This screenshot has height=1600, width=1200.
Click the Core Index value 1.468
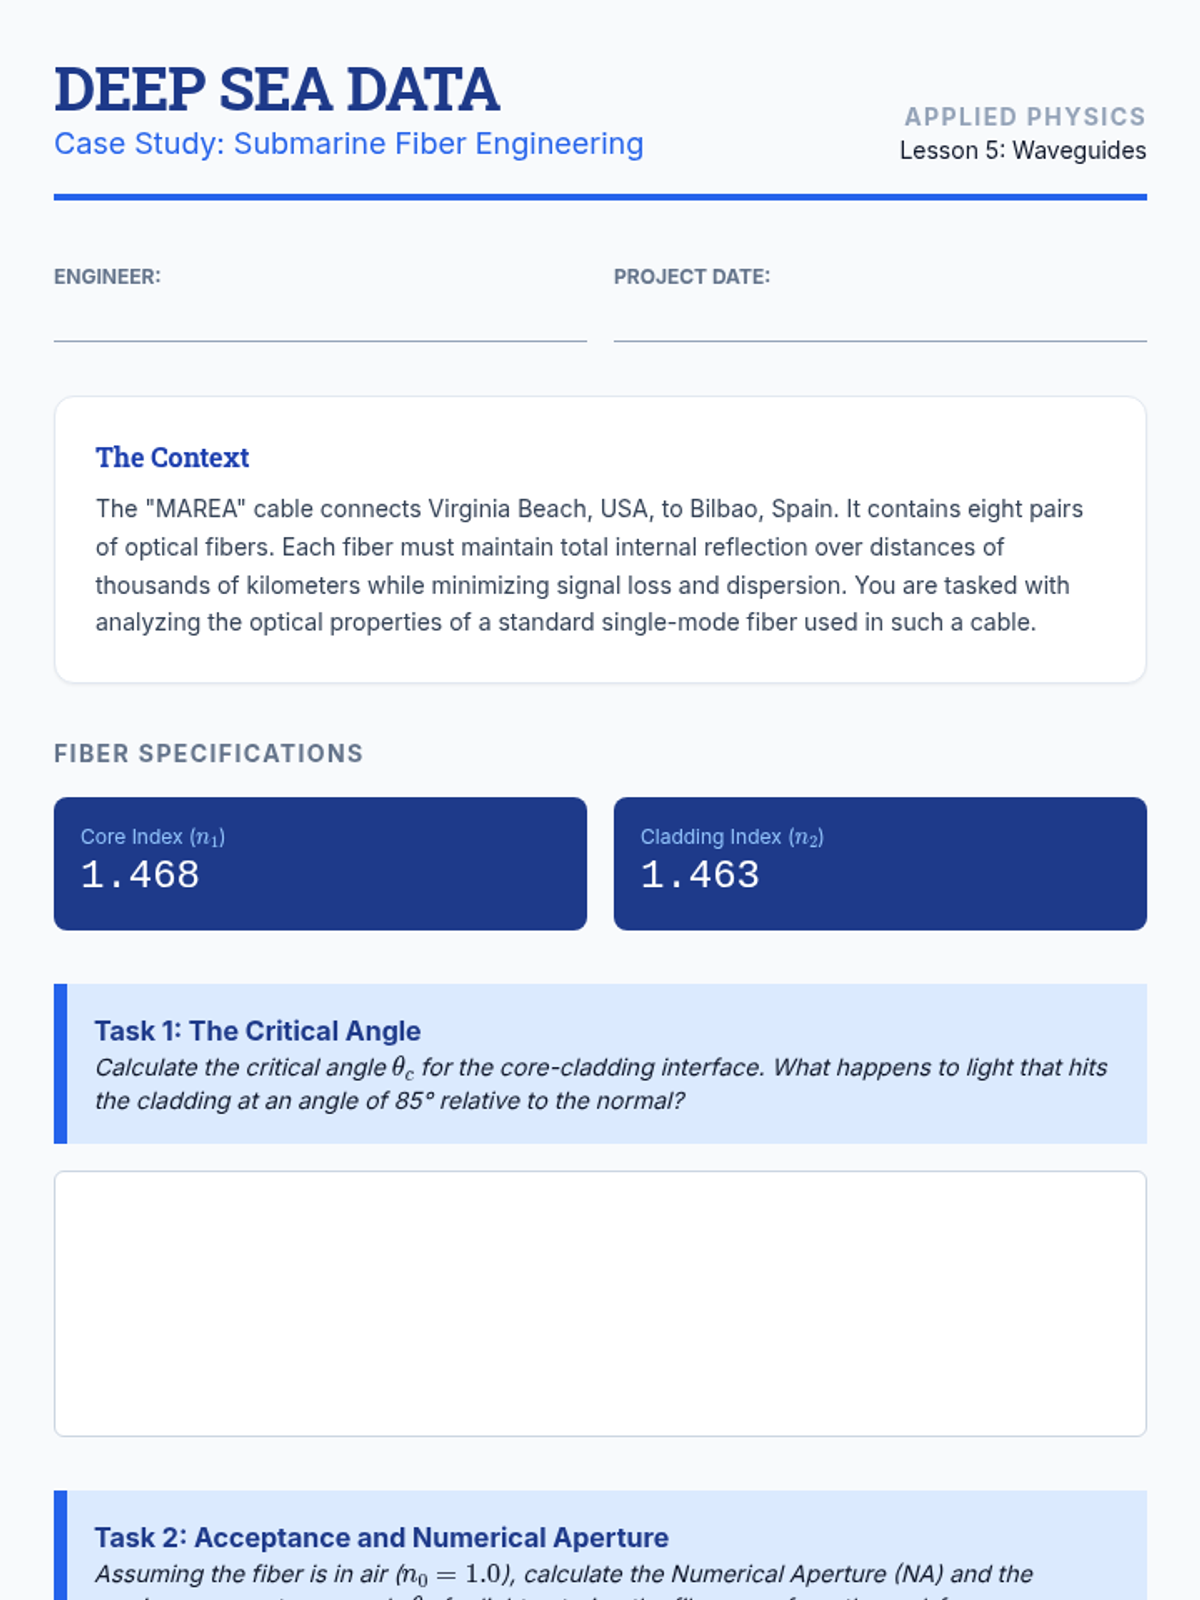tap(140, 875)
